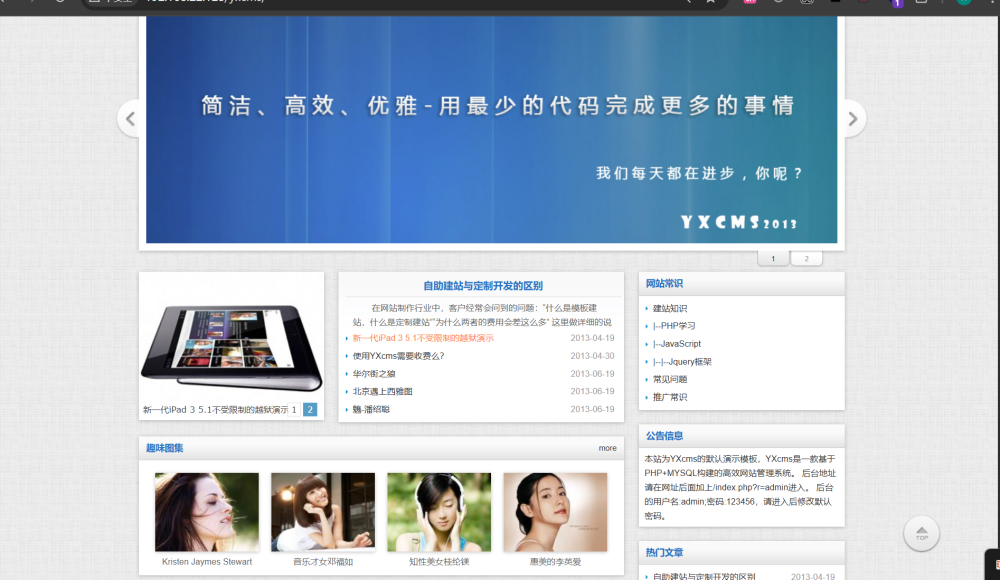The height and width of the screenshot is (580, 1000).
Task: Click the back-to-top round button
Action: tap(921, 533)
